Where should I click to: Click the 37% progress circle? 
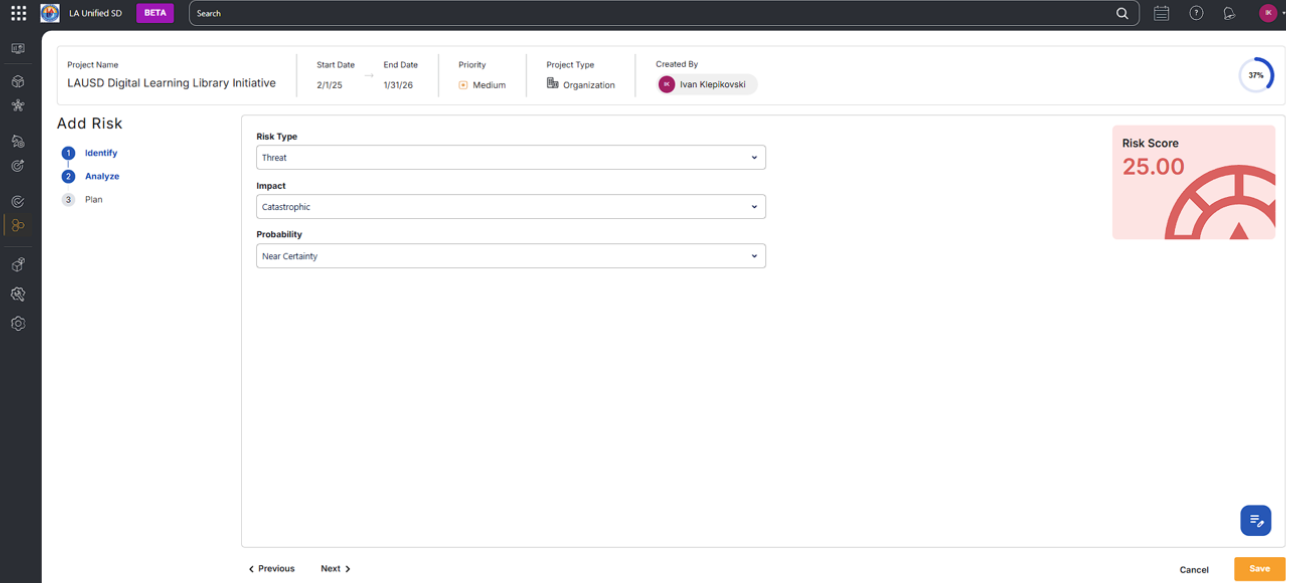point(1256,75)
